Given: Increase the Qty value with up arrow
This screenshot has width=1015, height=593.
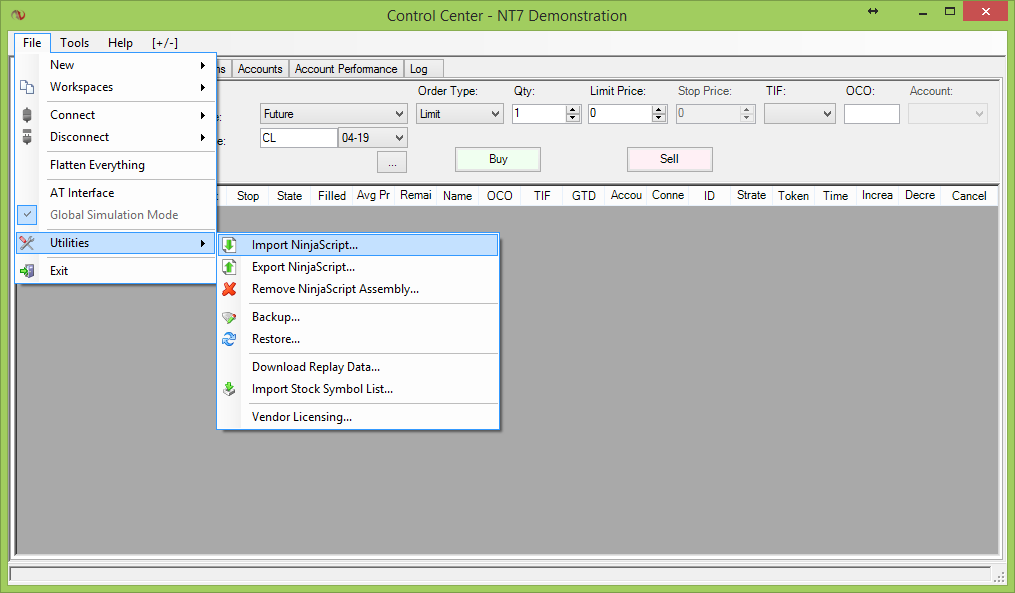Looking at the screenshot, I should [573, 109].
